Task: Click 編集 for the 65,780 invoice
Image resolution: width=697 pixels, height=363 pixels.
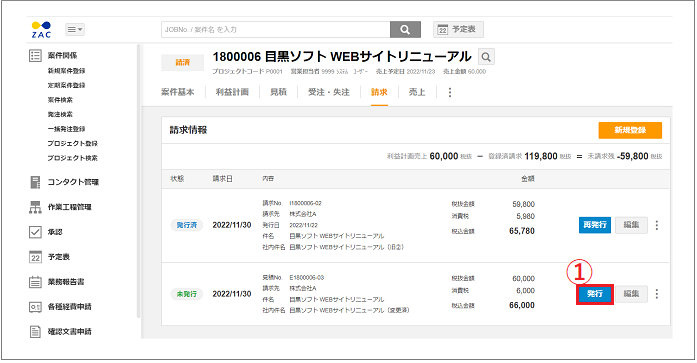Action: pyautogui.click(x=631, y=225)
